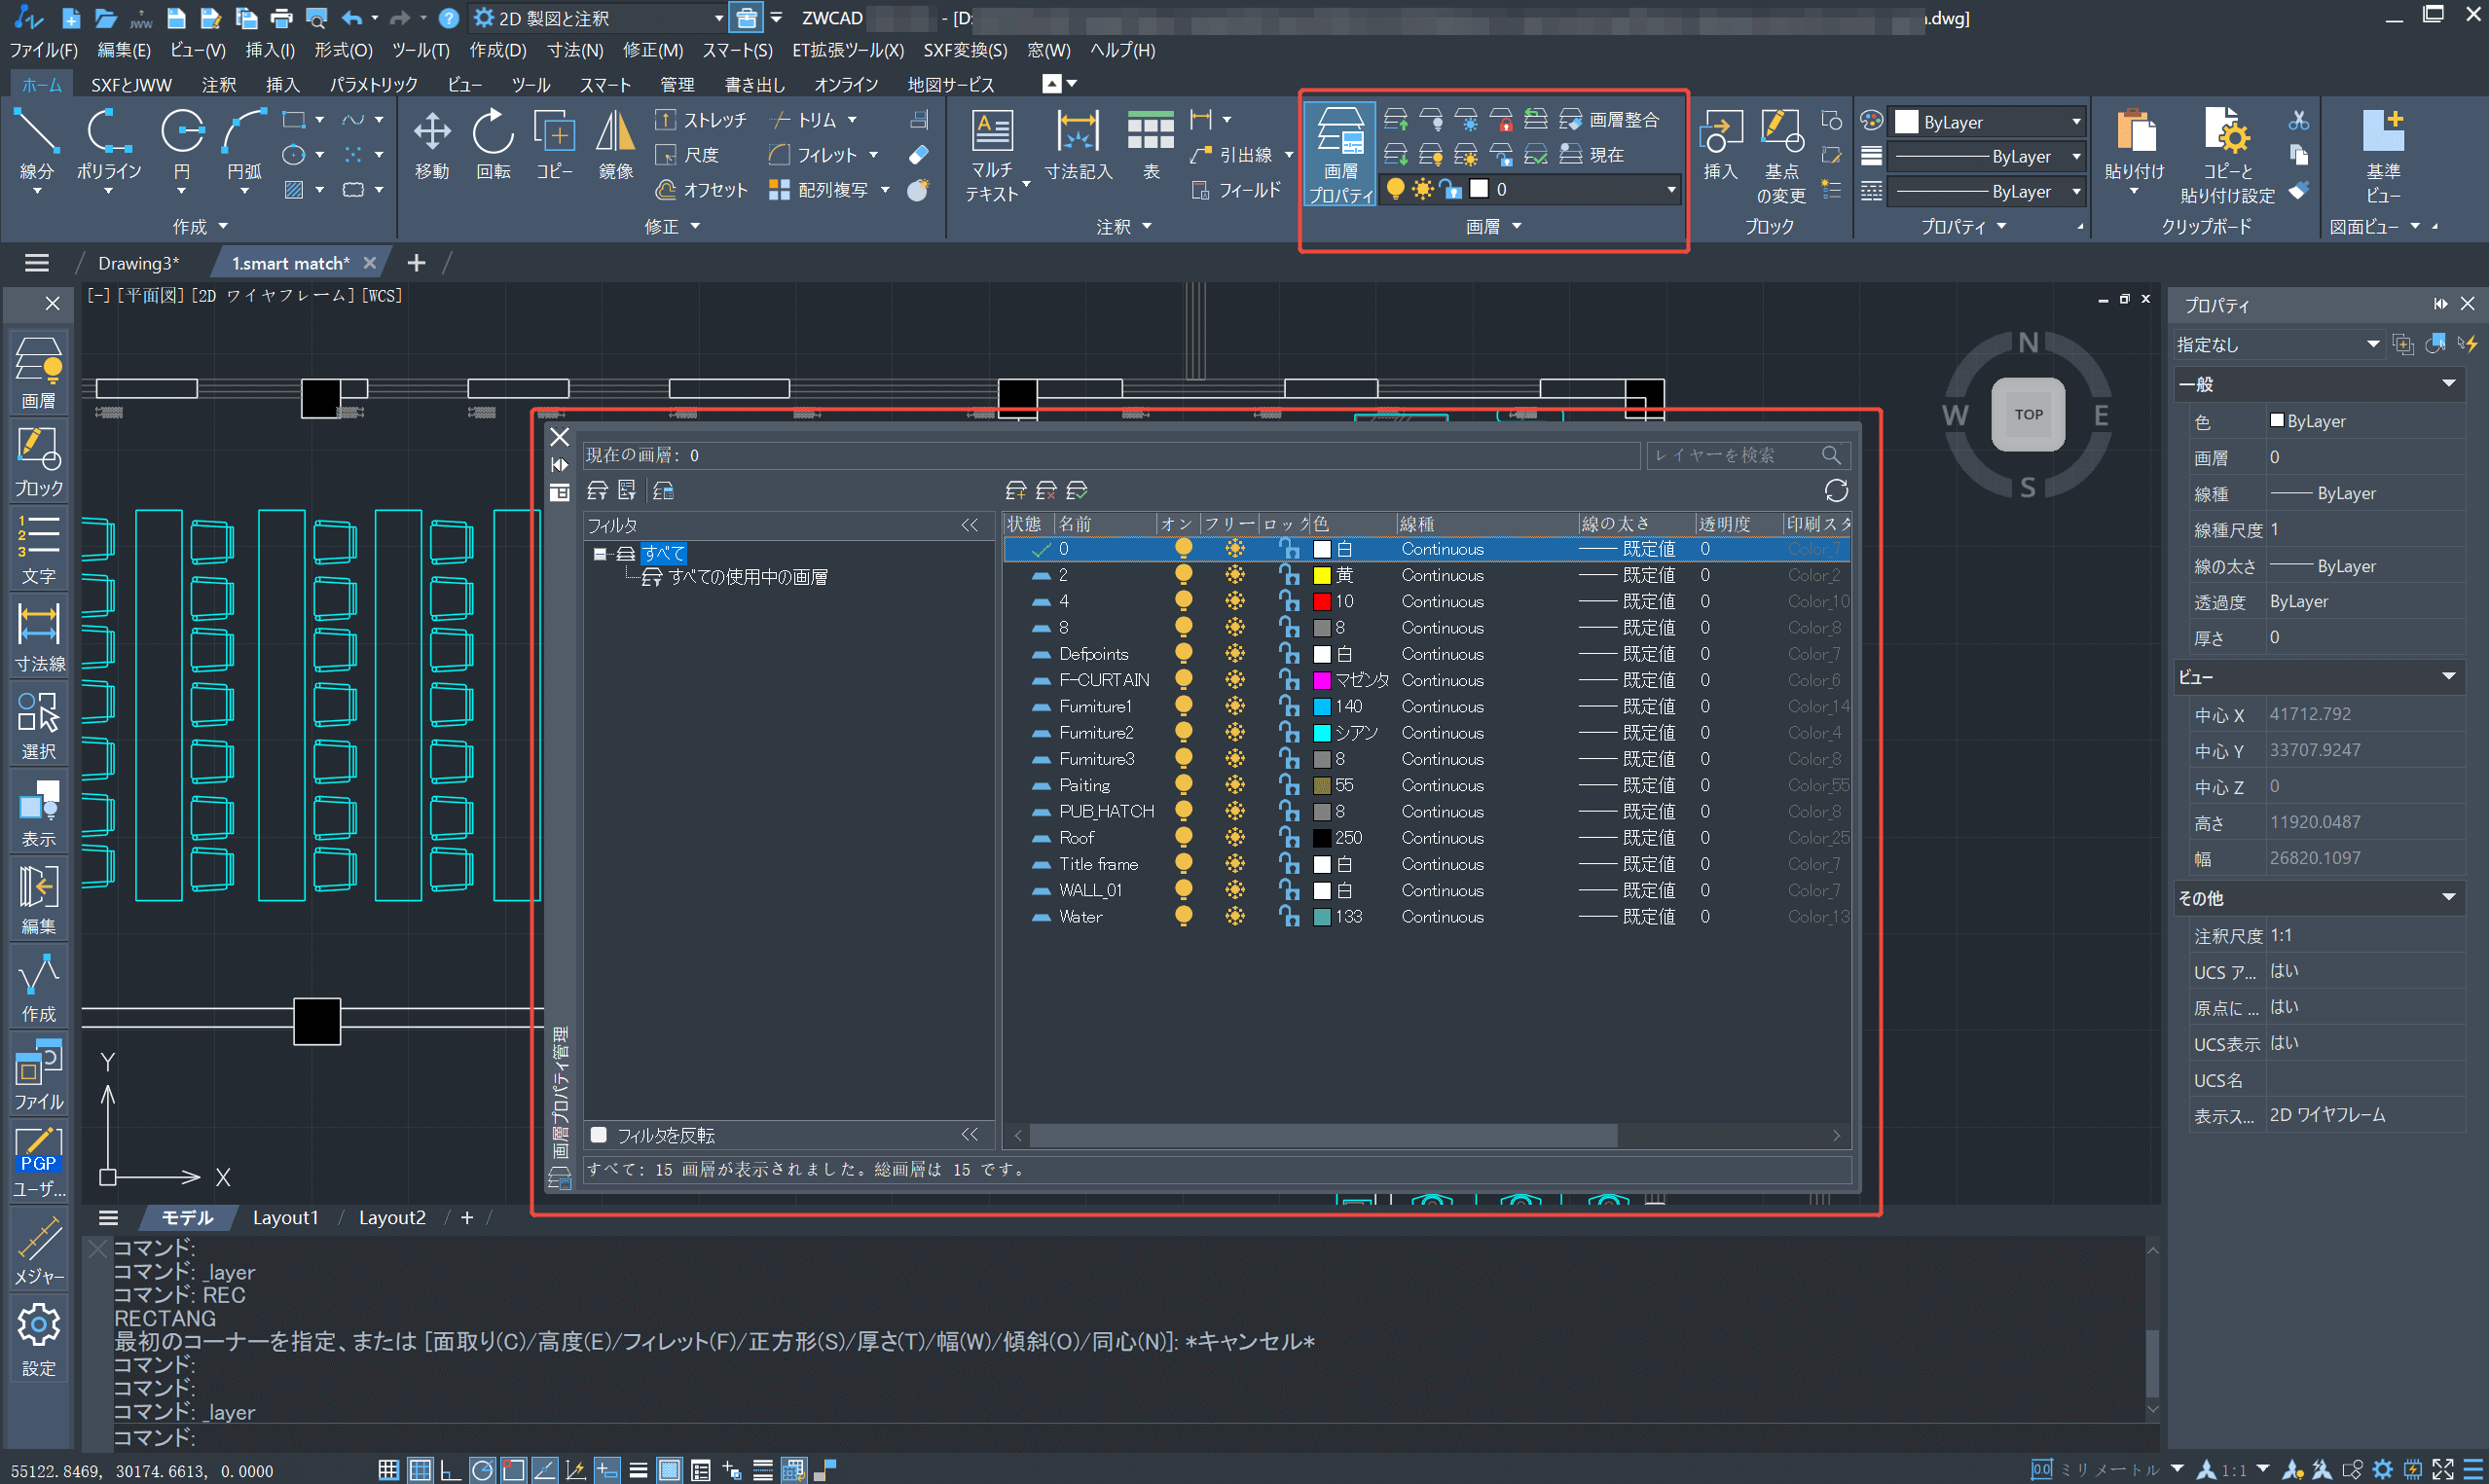This screenshot has width=2489, height=1484.
Task: Expand the 画層 ribbon panel arrow
Action: (1517, 227)
